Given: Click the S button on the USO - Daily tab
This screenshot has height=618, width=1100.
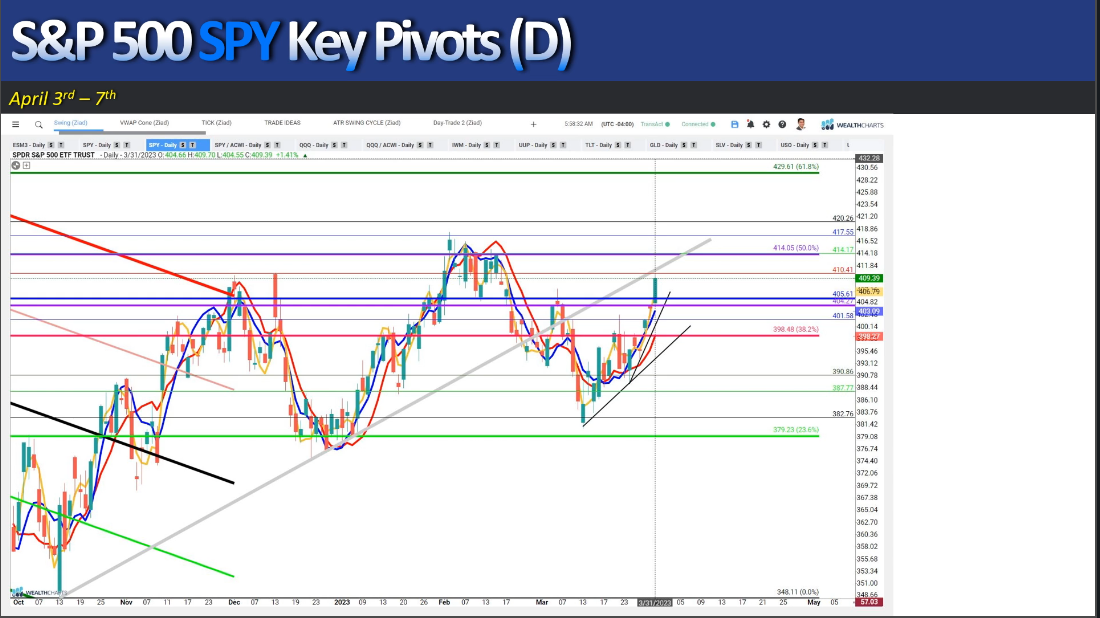Looking at the screenshot, I should click(815, 145).
